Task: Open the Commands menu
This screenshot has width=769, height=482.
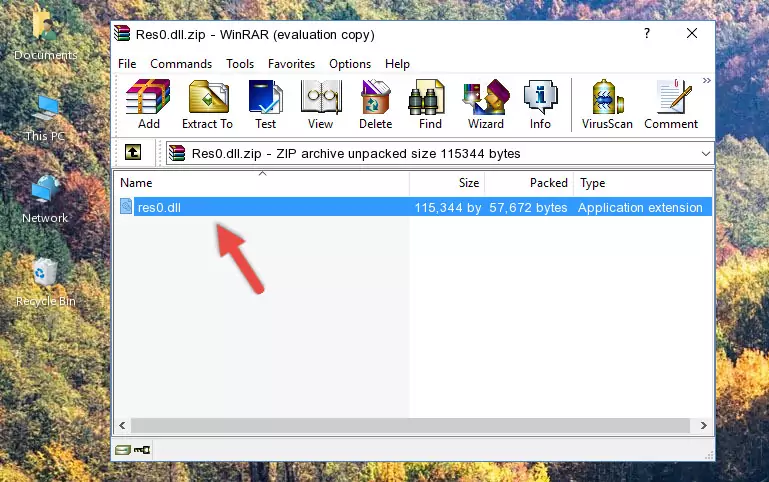Action: pos(181,64)
